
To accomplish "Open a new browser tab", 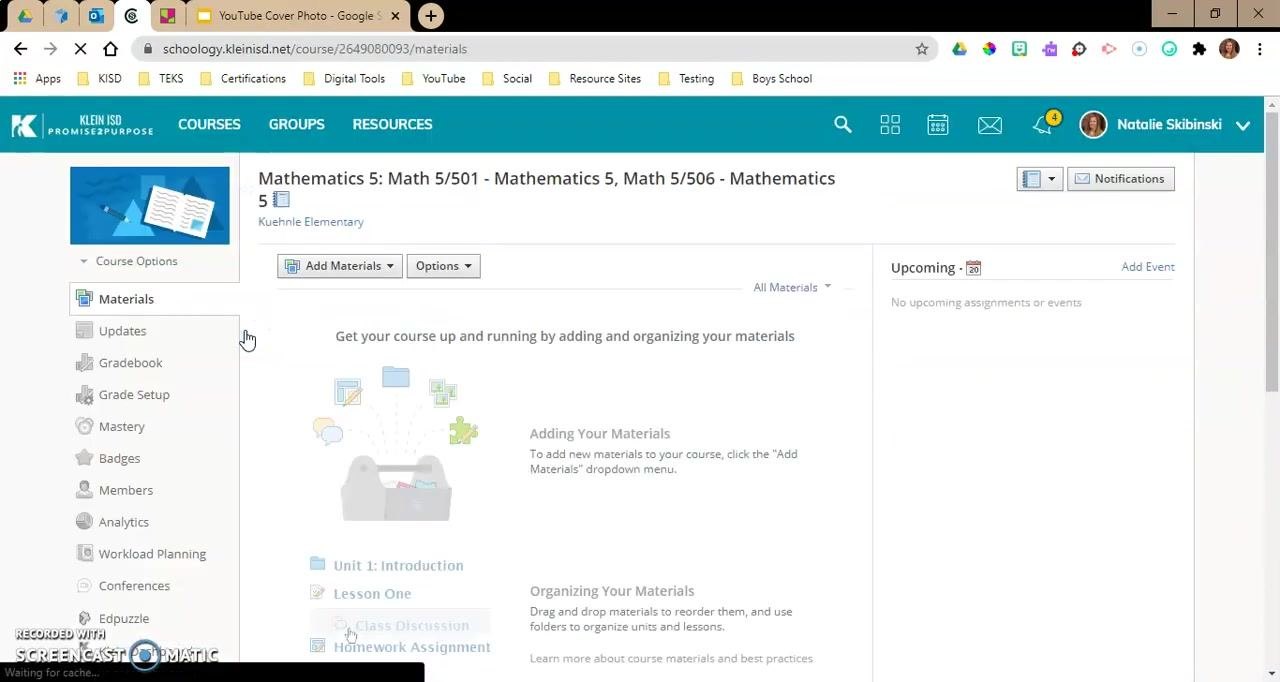I will click(430, 15).
